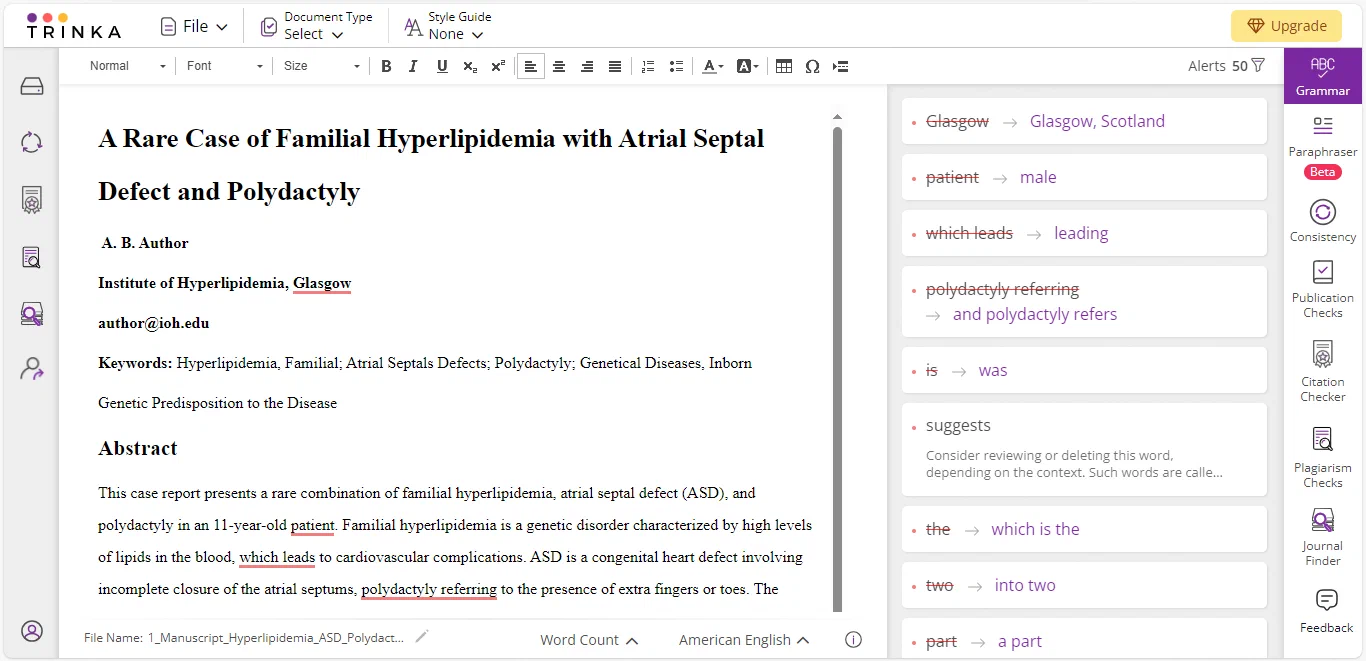Open the user account icon
This screenshot has height=661, width=1366.
[x=32, y=631]
